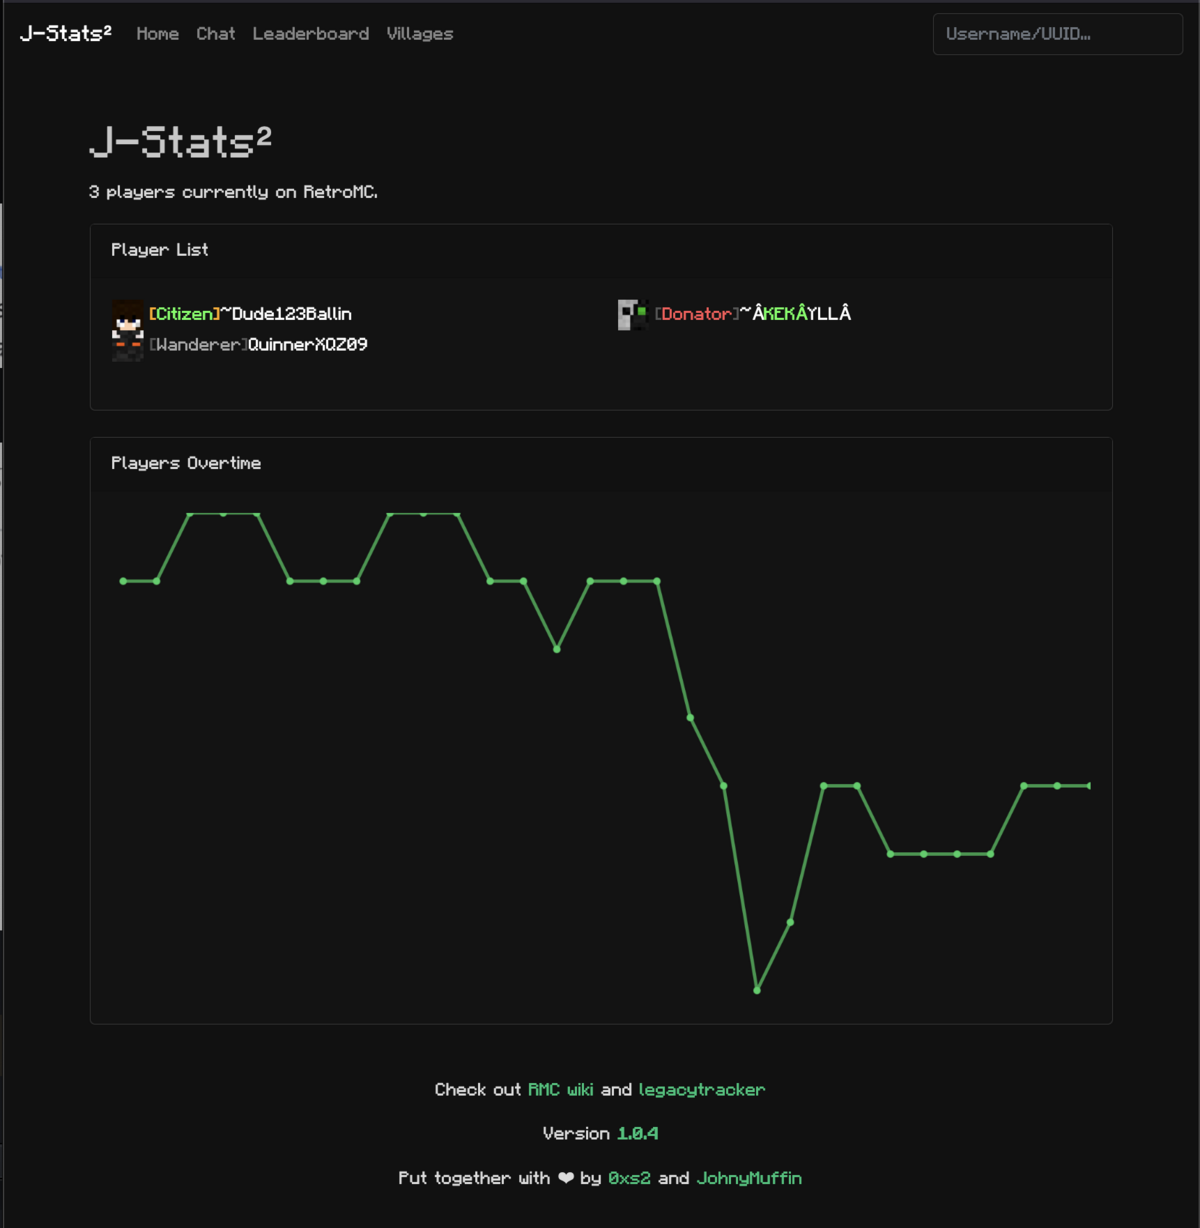Open the Home navigation item

click(x=157, y=33)
